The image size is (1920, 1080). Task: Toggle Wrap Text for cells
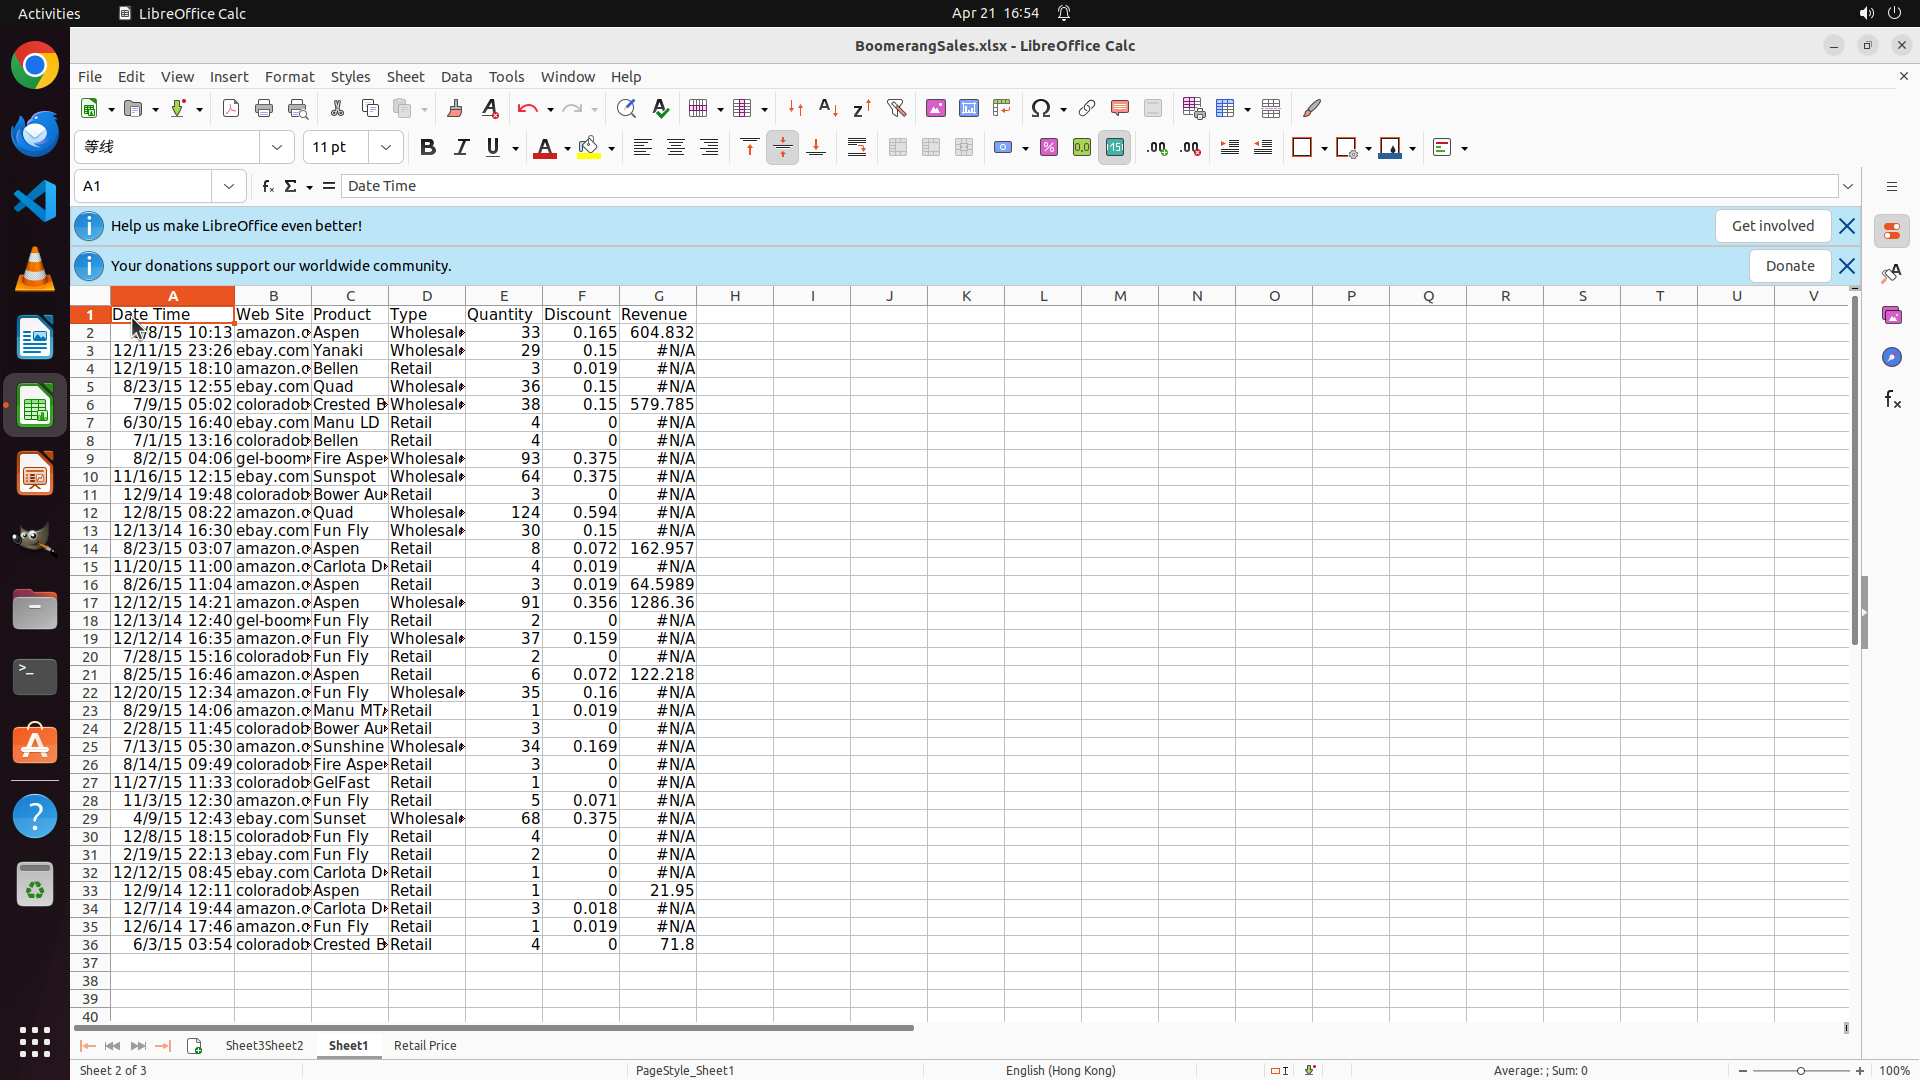[857, 148]
